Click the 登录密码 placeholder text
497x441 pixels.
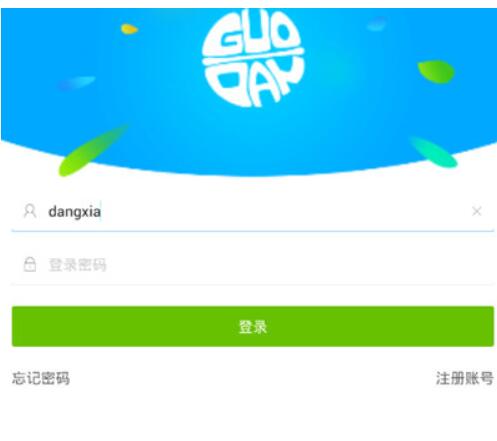[77, 265]
